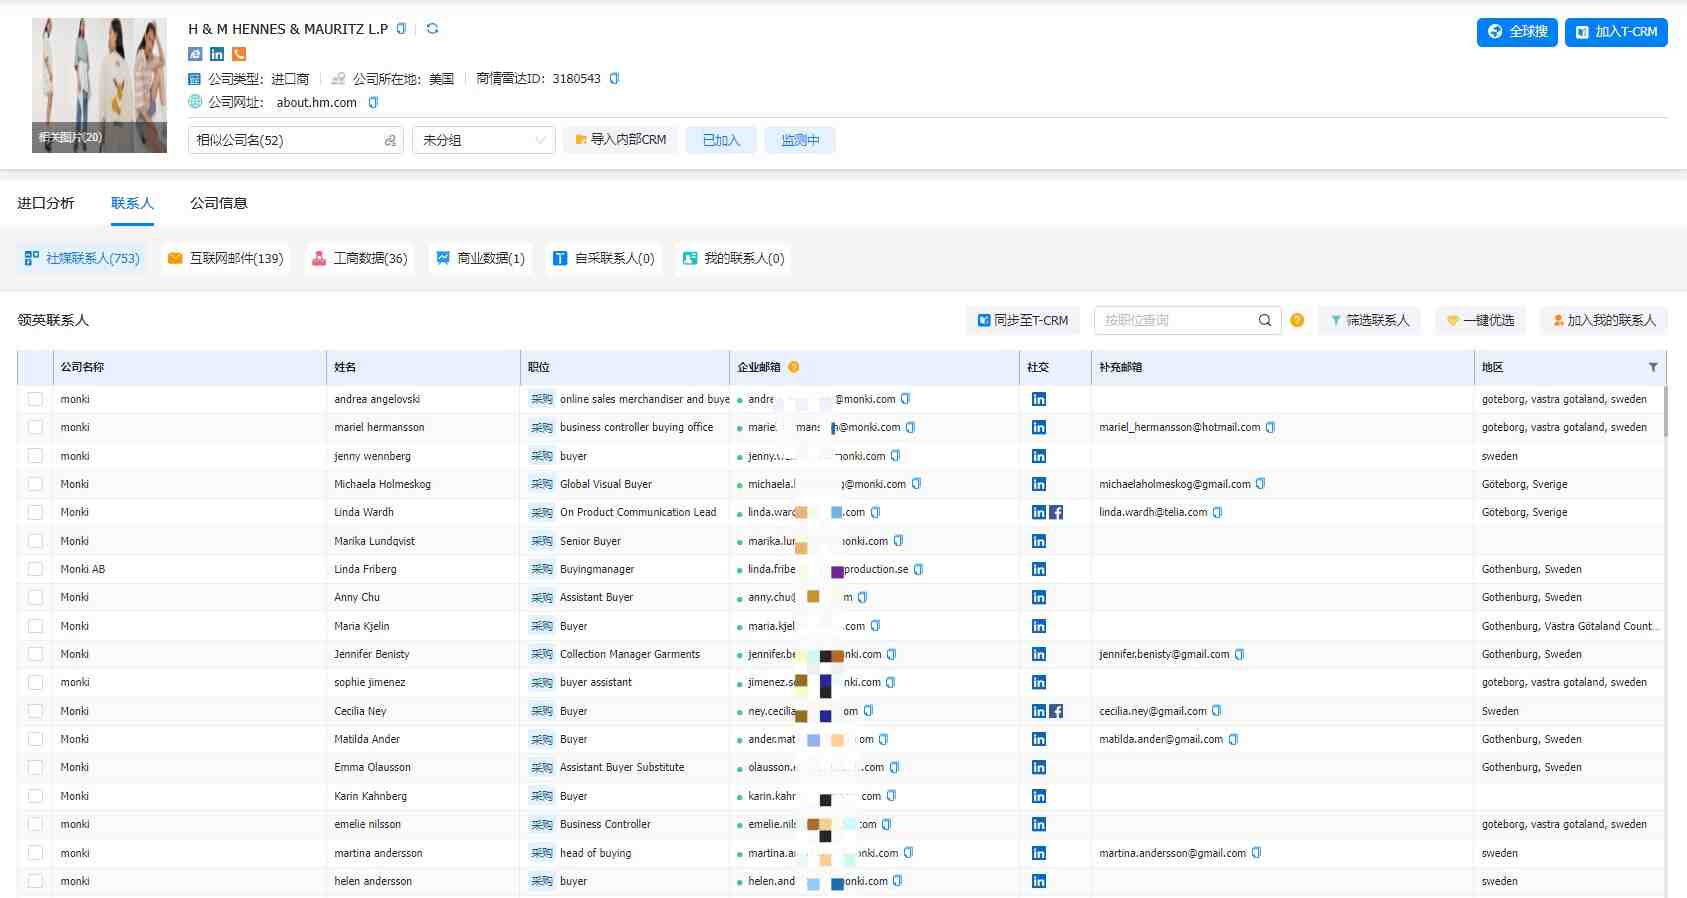Open the region column filter icon
Screen dimensions: 1687x898
tap(1653, 367)
